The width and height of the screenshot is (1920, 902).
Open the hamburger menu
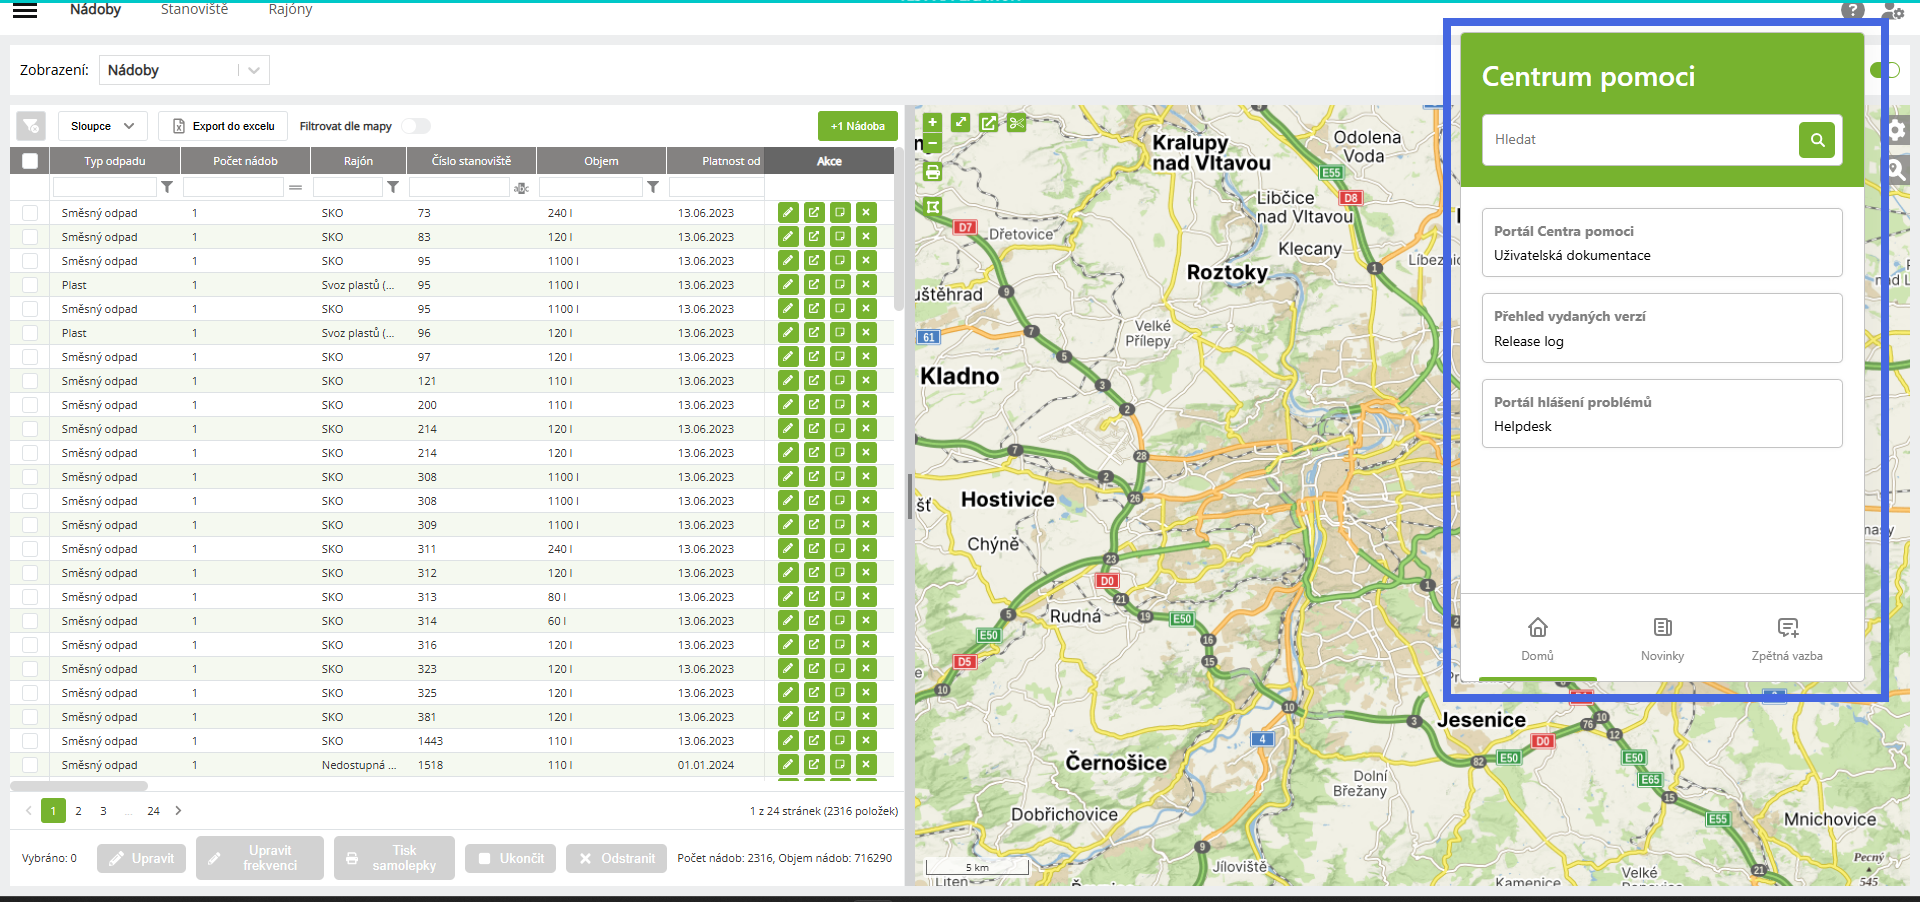[25, 11]
